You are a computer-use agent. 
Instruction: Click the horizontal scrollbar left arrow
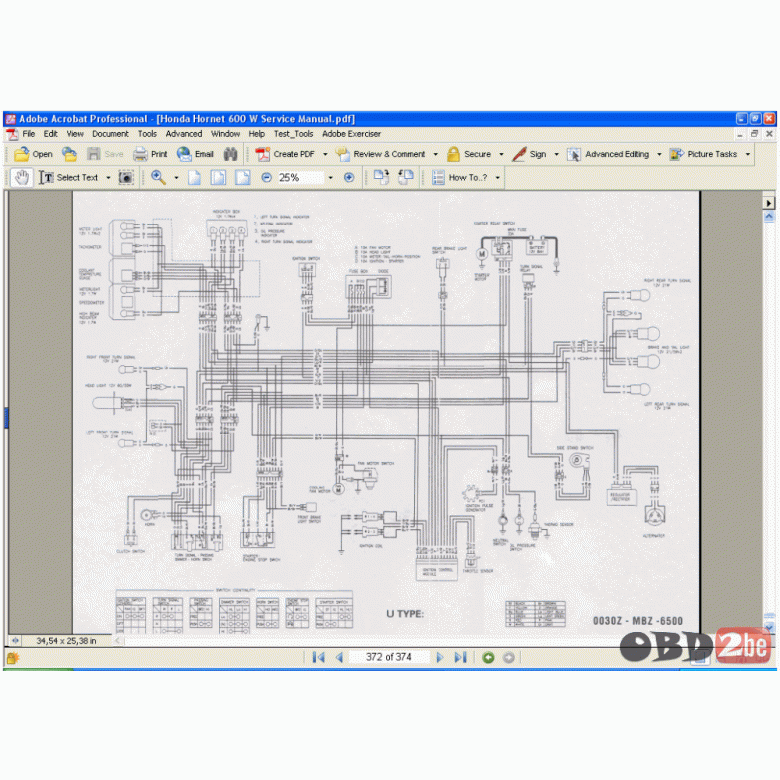click(x=118, y=641)
